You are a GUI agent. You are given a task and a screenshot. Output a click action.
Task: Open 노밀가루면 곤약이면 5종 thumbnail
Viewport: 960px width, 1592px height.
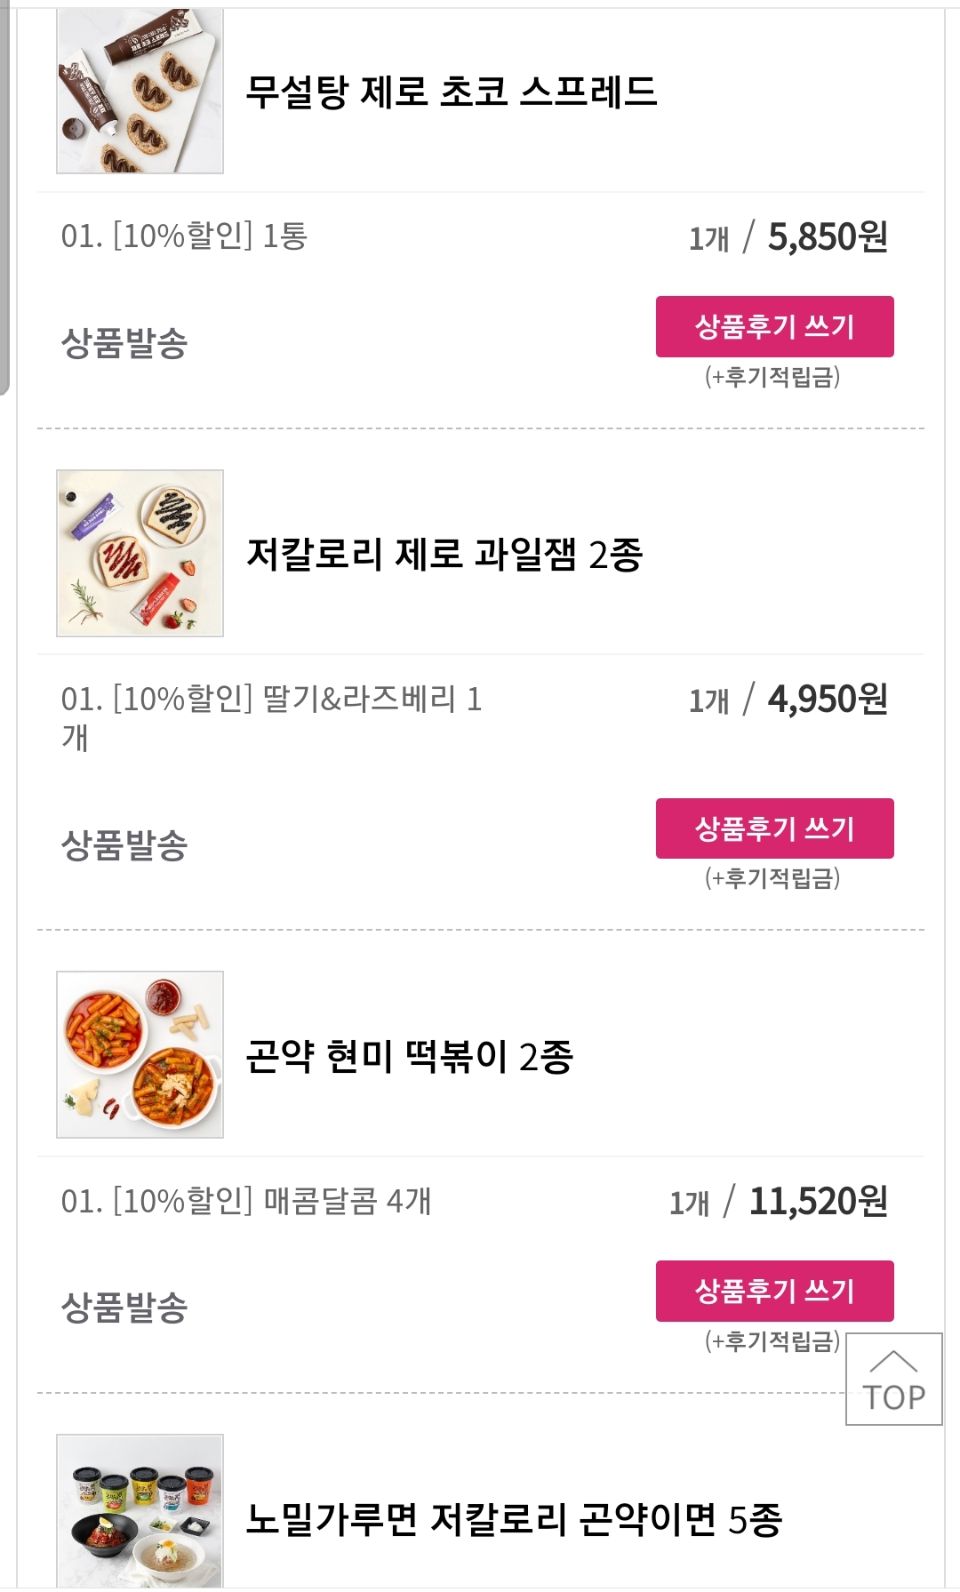pos(140,1510)
